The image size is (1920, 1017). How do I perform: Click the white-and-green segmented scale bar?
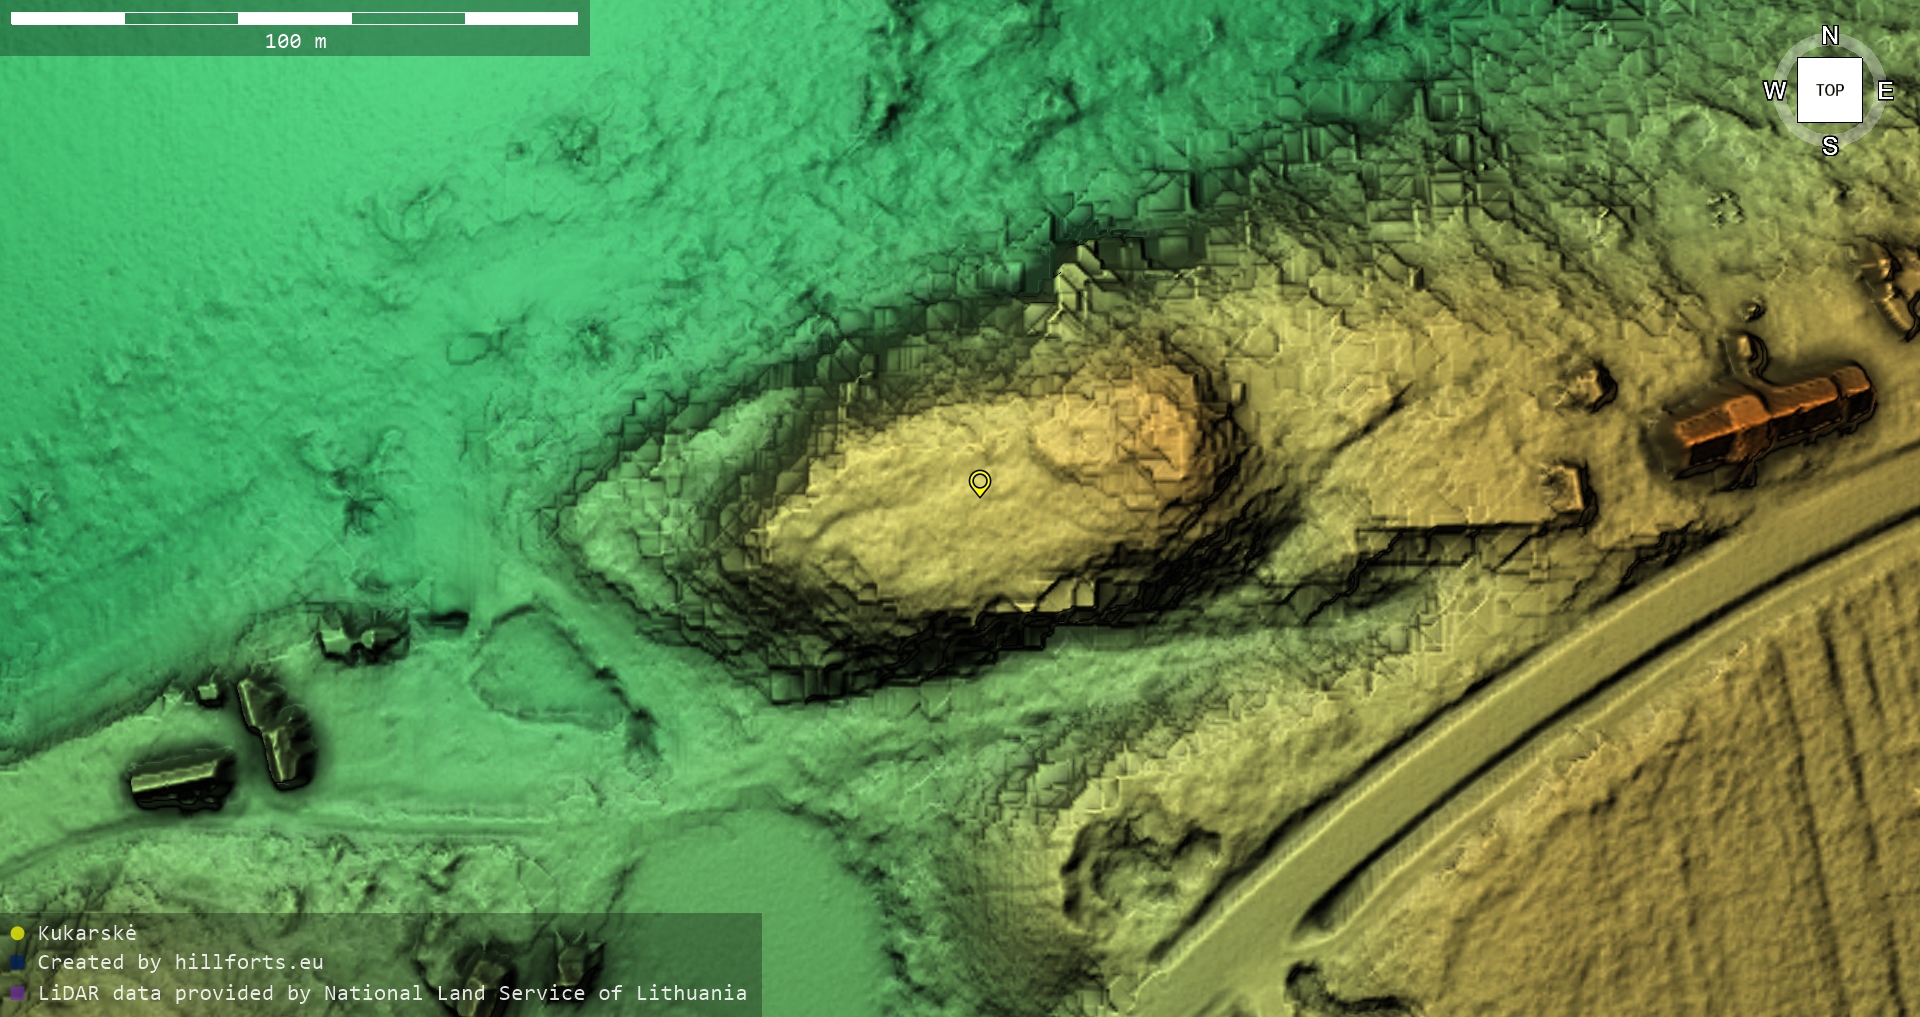click(294, 18)
